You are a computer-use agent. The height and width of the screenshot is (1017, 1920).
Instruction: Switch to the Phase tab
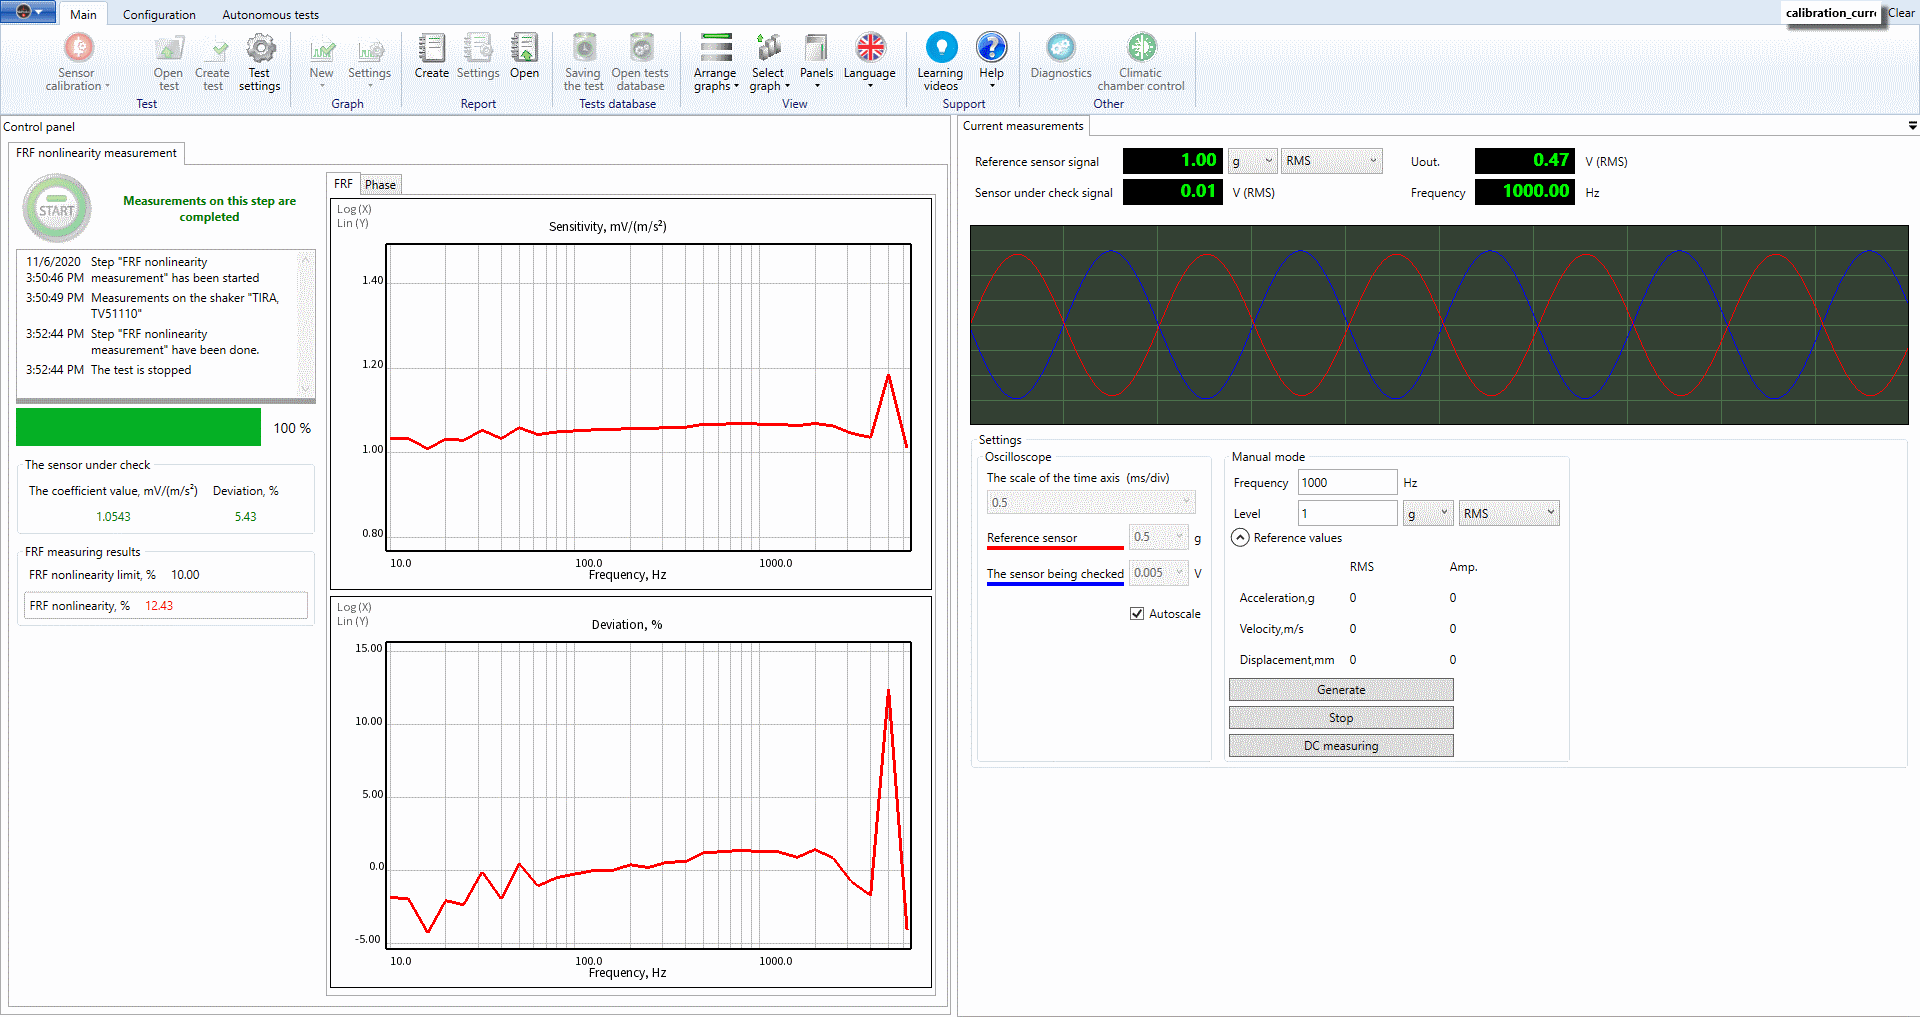click(380, 185)
